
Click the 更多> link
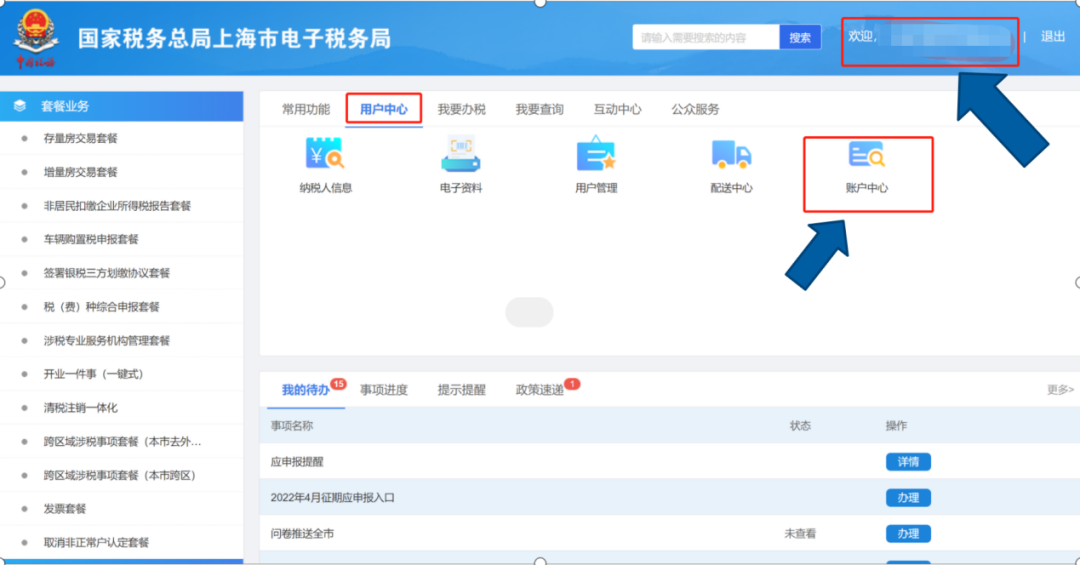[1060, 390]
